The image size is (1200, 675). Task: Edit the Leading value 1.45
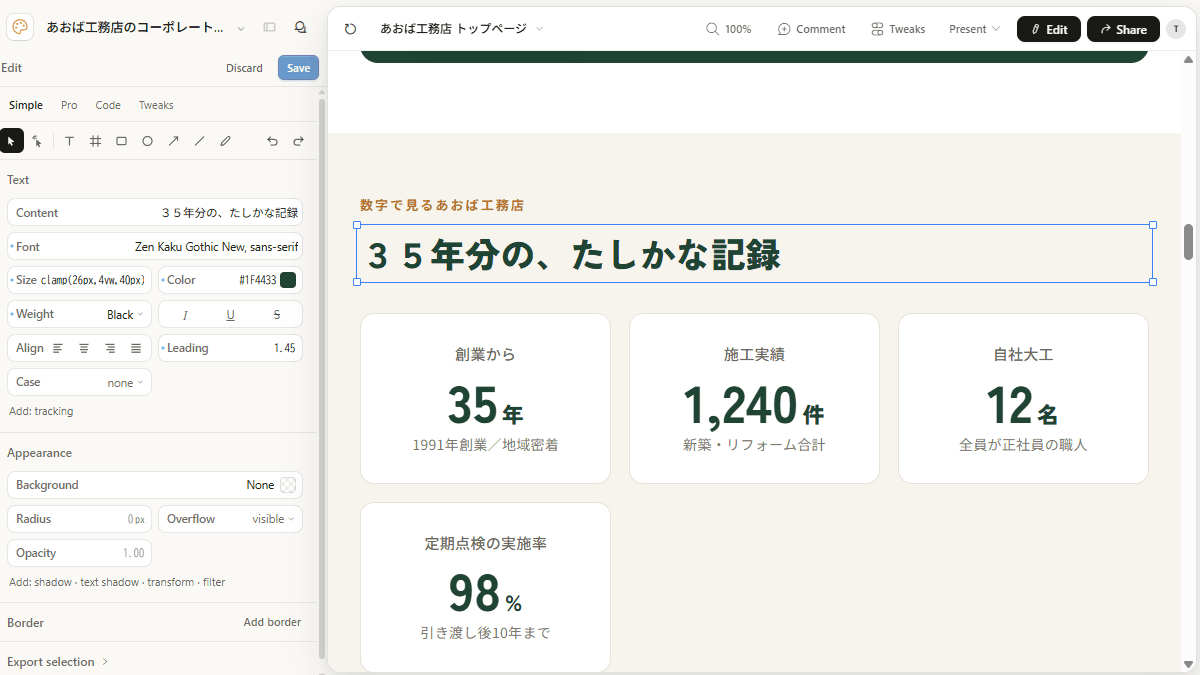(230, 348)
